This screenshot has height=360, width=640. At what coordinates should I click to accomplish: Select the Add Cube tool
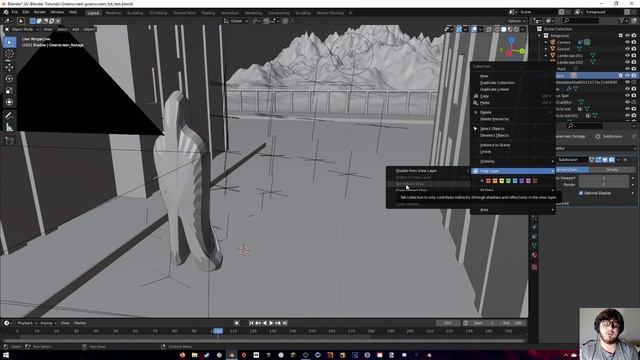[9, 141]
